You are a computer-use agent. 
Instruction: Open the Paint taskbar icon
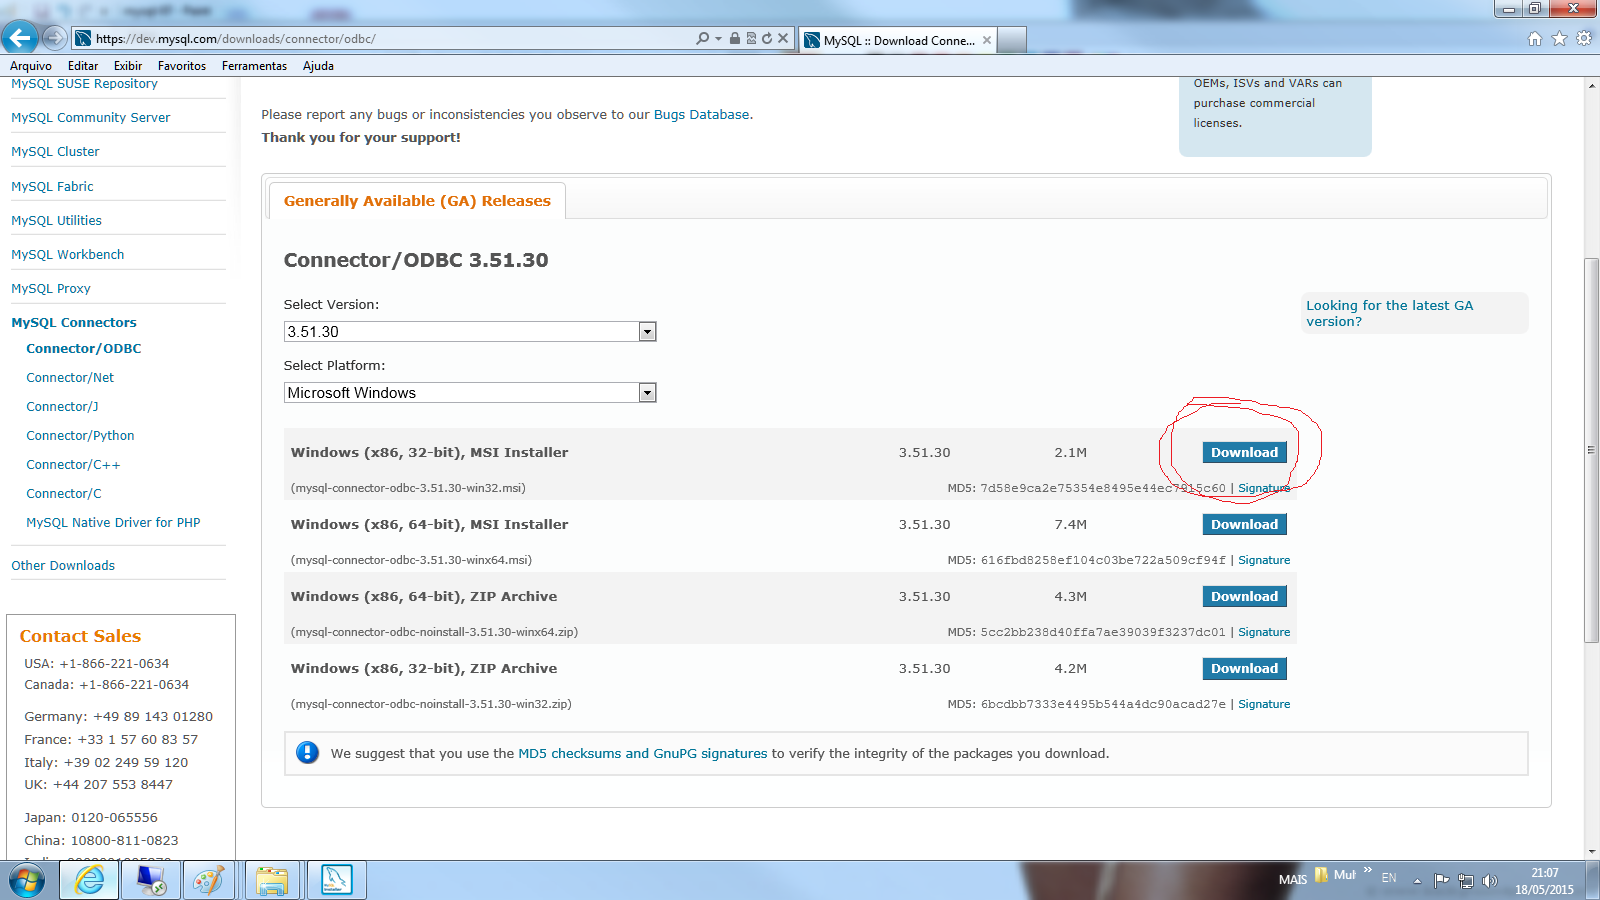209,880
